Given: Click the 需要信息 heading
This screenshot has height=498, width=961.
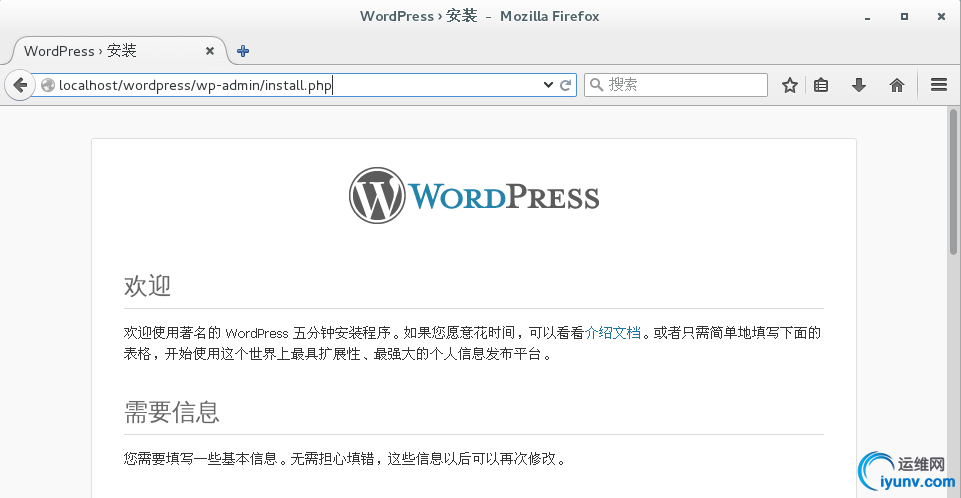Looking at the screenshot, I should (172, 412).
